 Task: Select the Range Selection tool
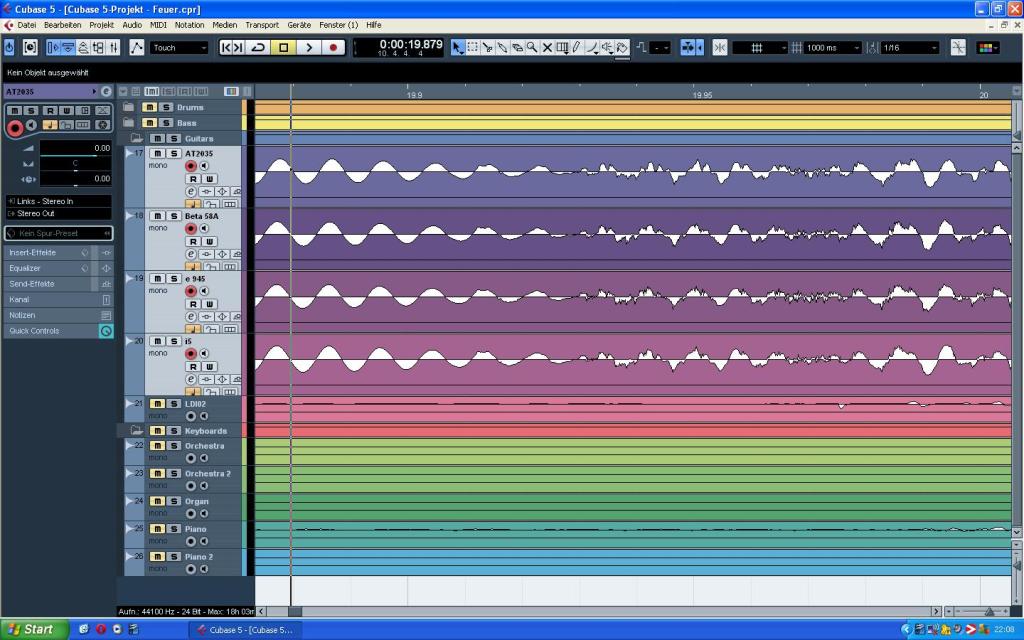472,48
